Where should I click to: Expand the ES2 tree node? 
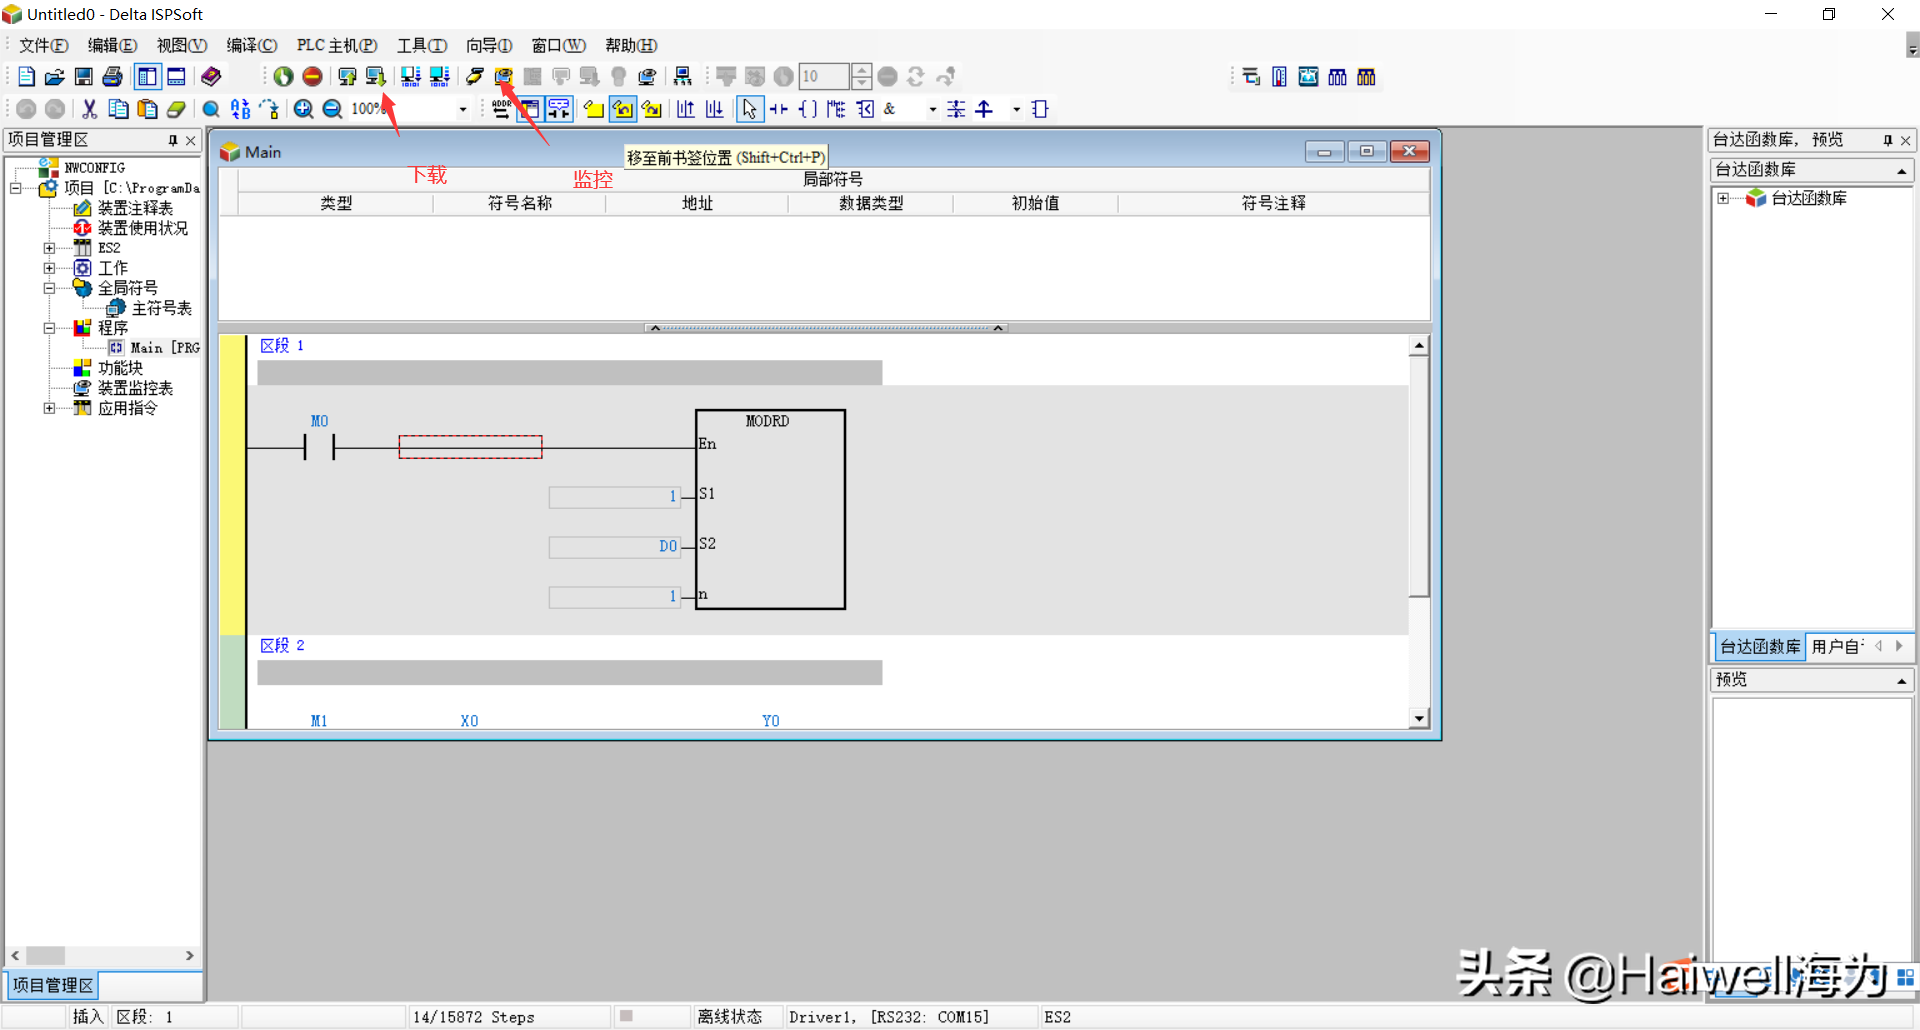(49, 248)
